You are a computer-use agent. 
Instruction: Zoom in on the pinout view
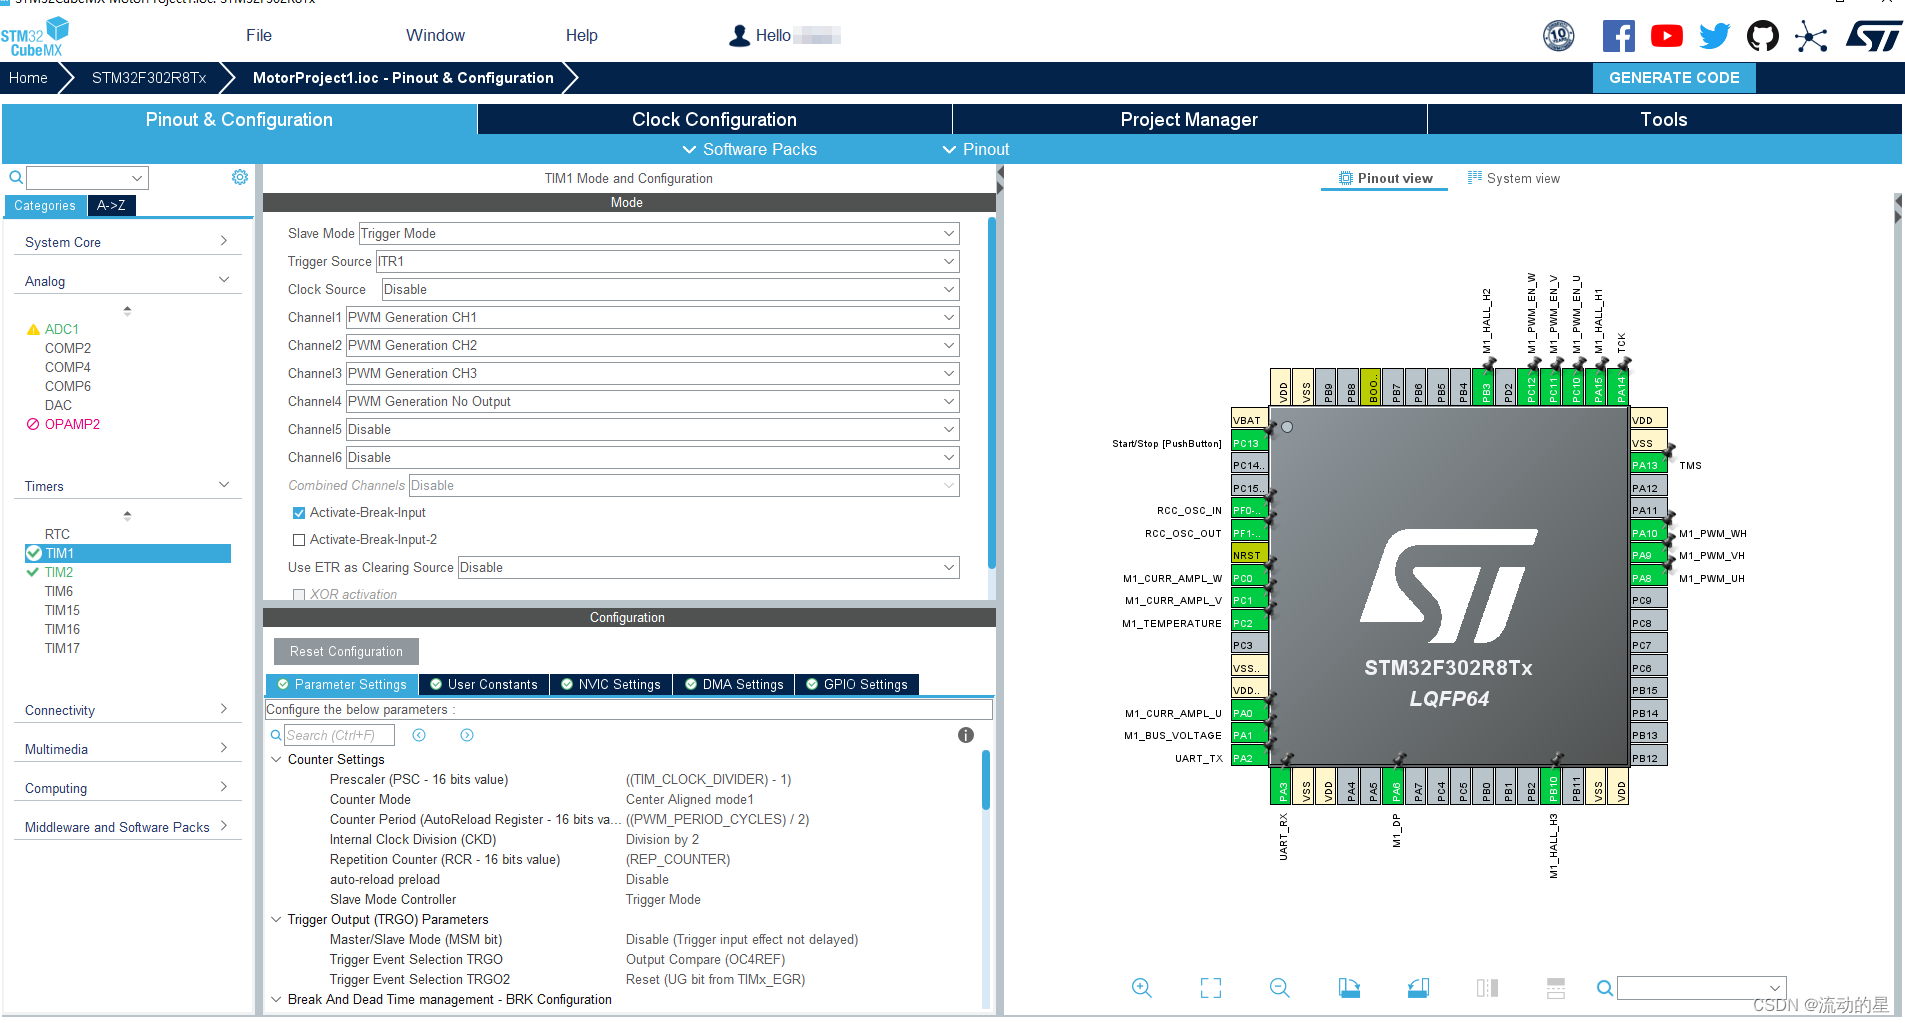1142,988
